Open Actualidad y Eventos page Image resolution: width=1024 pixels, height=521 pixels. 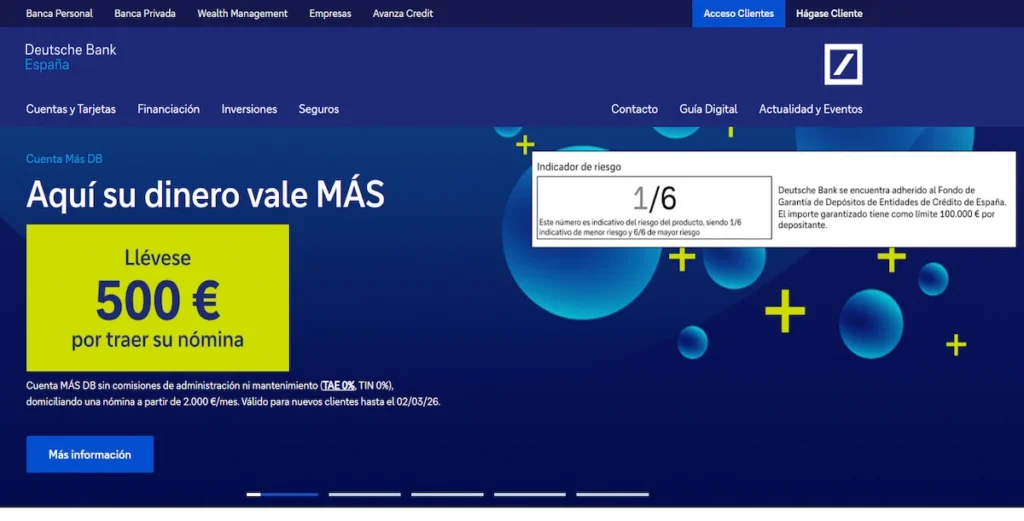[x=810, y=109]
